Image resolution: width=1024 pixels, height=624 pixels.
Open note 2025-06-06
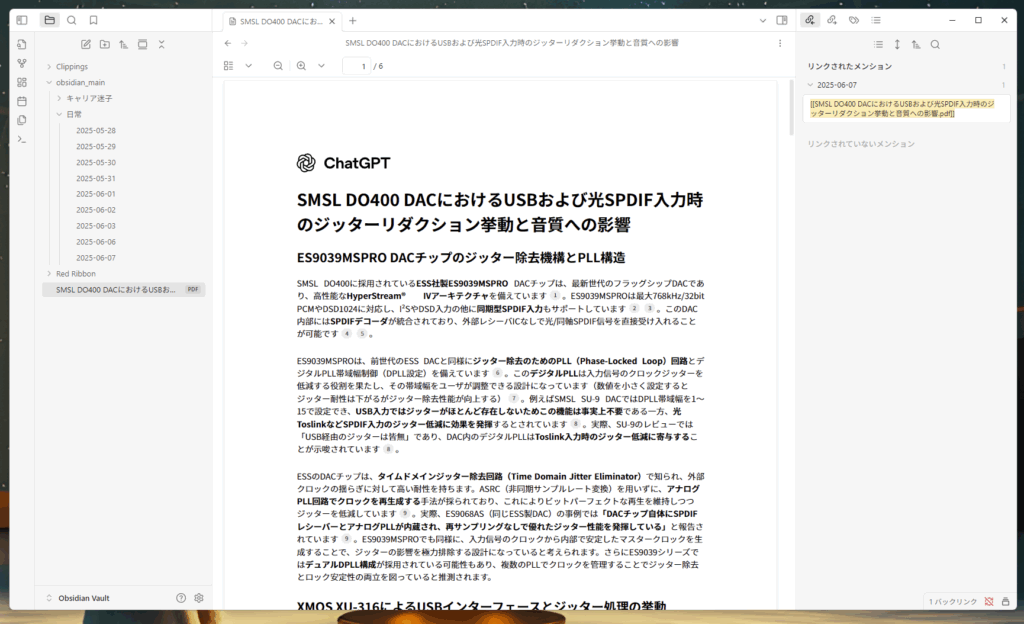96,242
